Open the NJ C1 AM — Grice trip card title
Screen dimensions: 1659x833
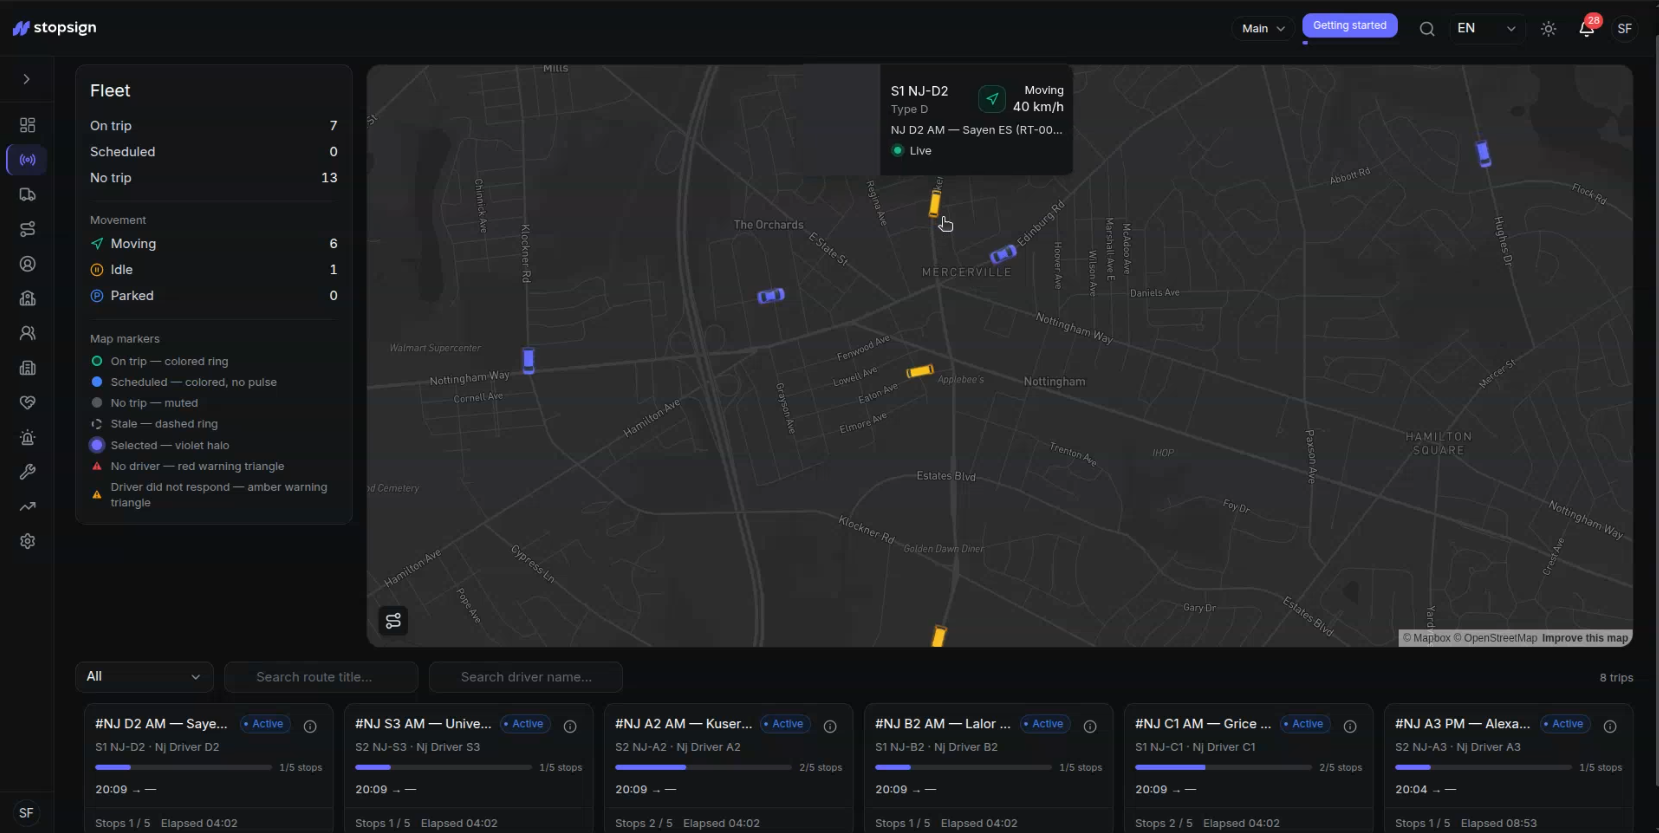pos(1203,724)
